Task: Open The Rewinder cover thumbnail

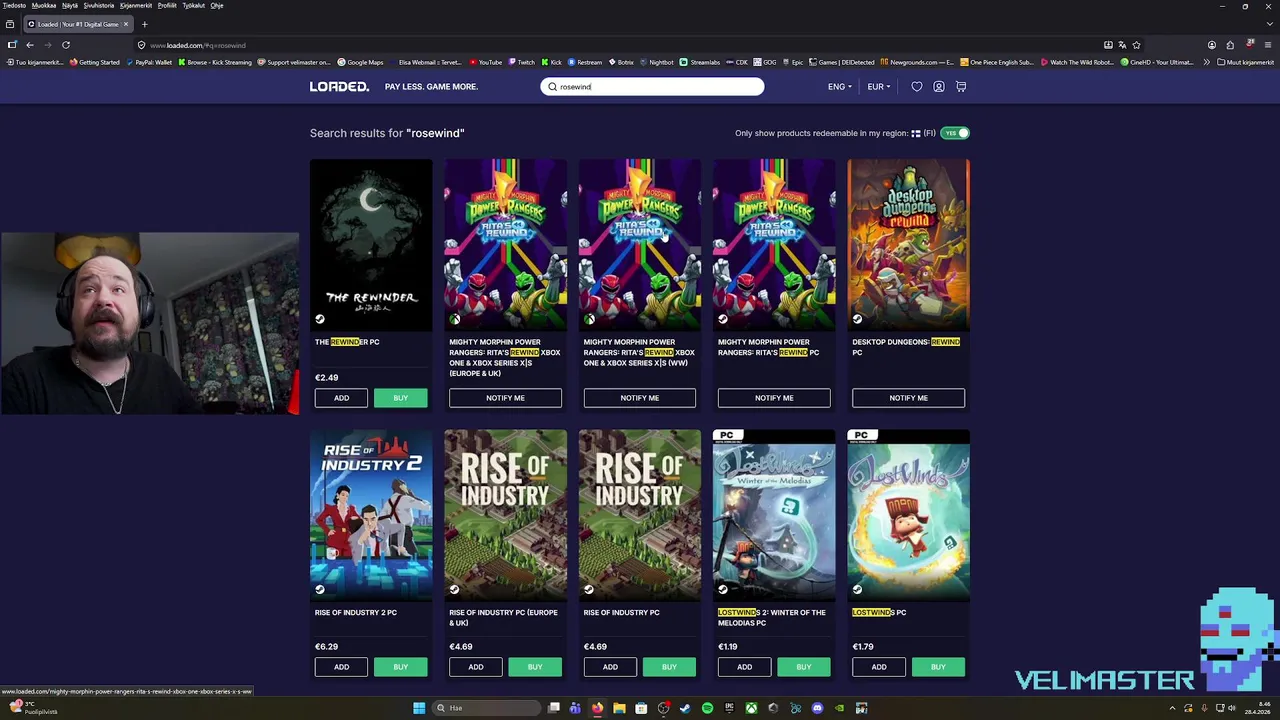Action: 371,244
